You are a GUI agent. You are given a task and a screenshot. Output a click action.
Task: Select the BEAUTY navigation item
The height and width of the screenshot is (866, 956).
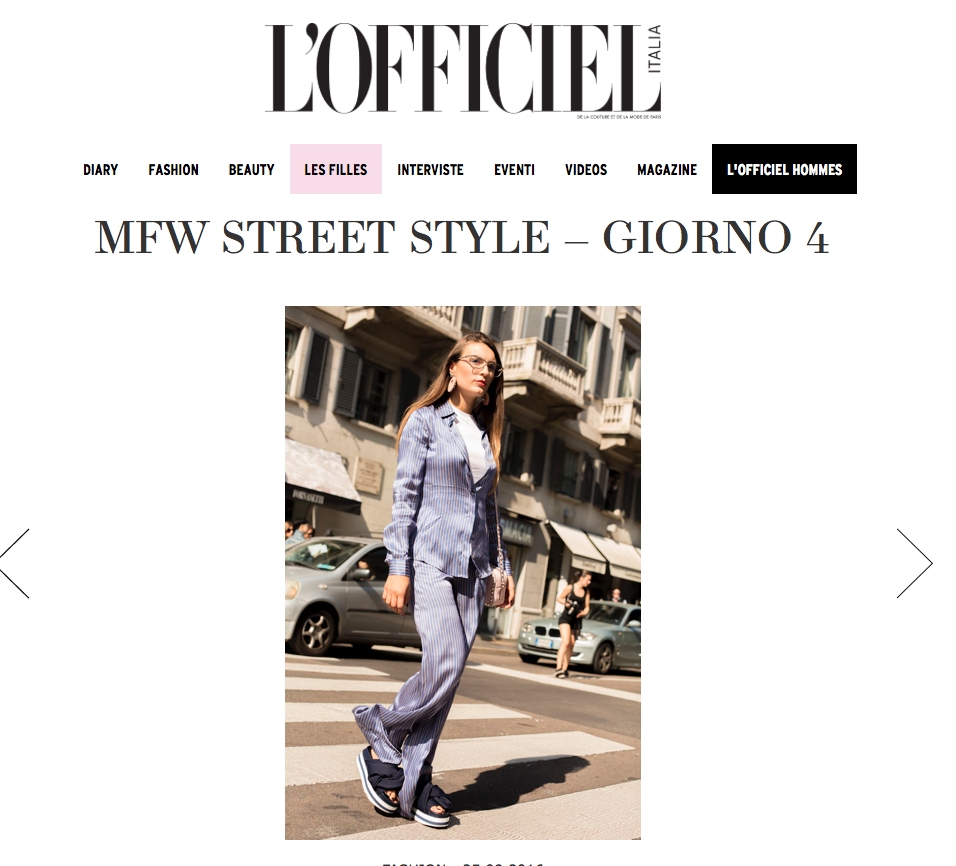click(251, 170)
